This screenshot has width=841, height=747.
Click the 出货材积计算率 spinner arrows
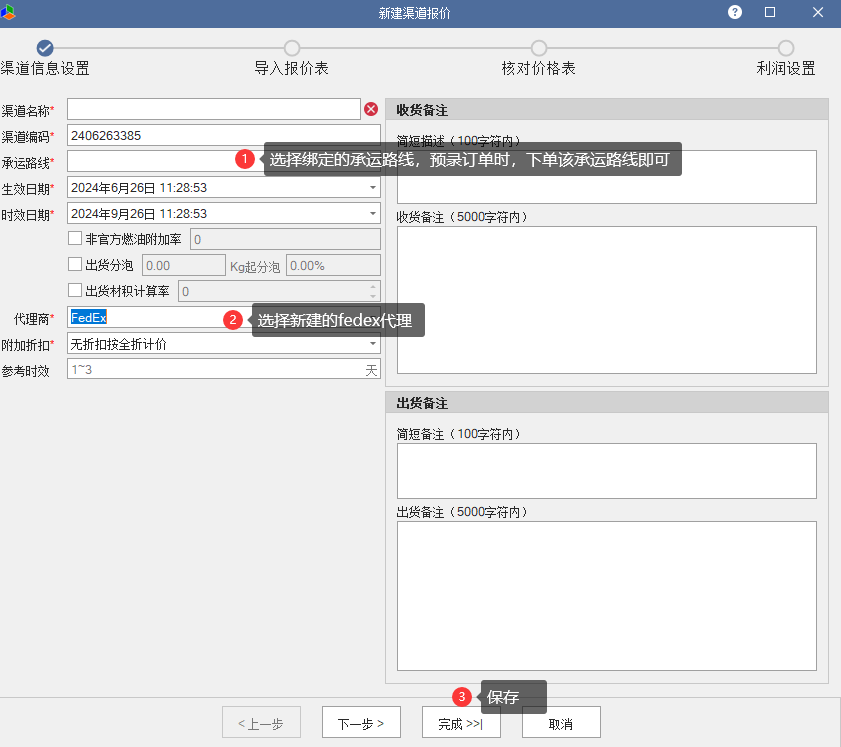373,291
